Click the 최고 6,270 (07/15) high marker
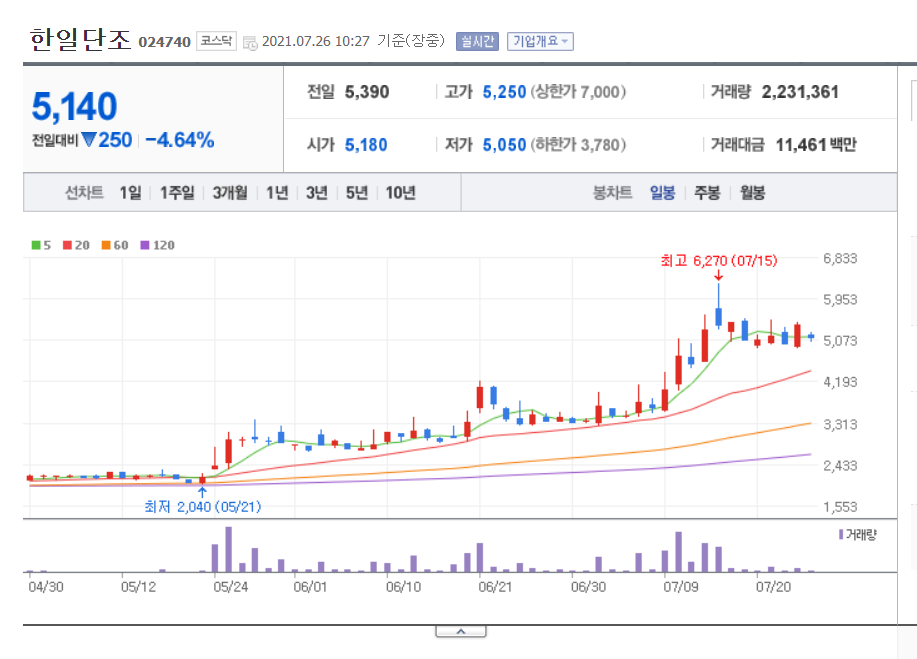This screenshot has width=917, height=659. tap(719, 261)
